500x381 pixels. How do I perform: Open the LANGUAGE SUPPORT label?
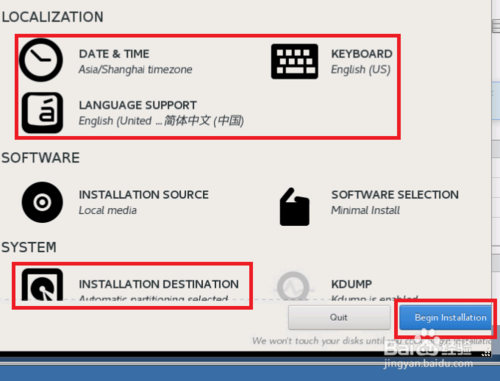pos(138,105)
